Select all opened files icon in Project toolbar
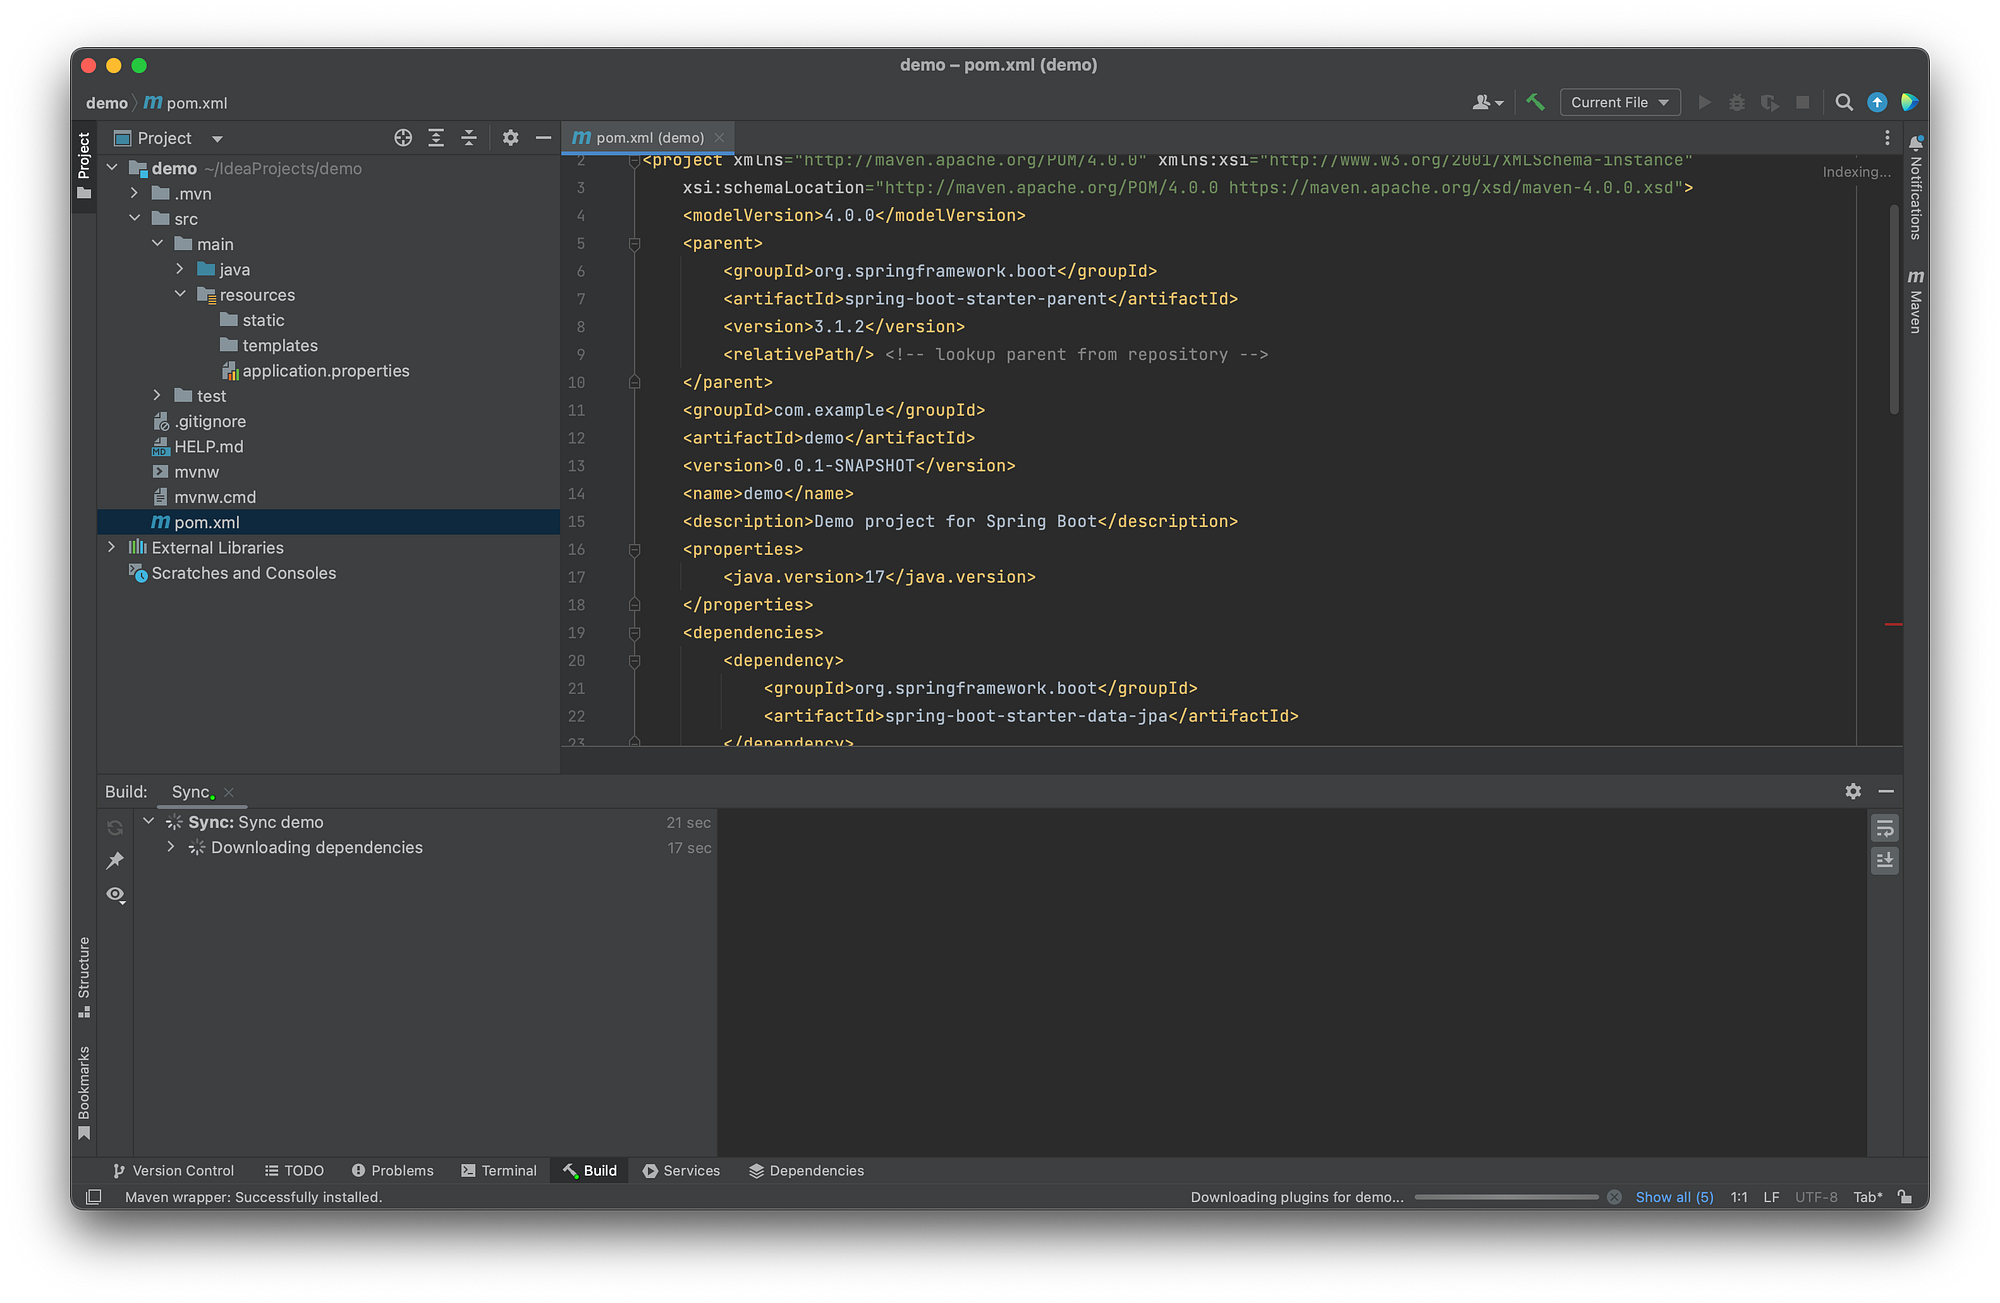 pos(403,138)
